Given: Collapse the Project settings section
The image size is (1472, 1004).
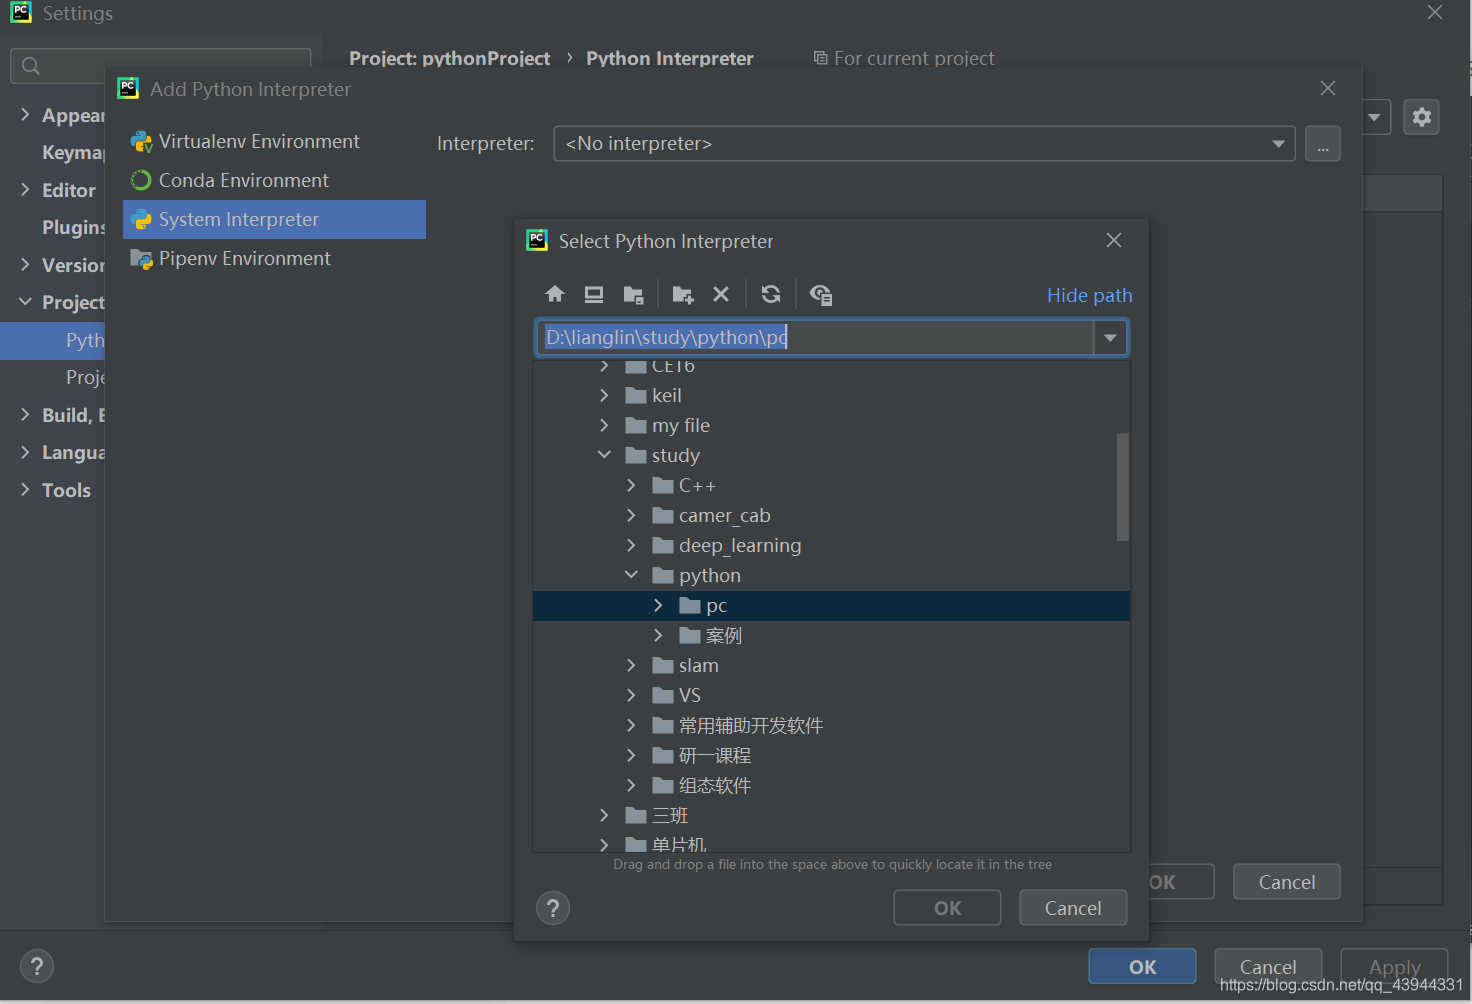Looking at the screenshot, I should [x=25, y=302].
